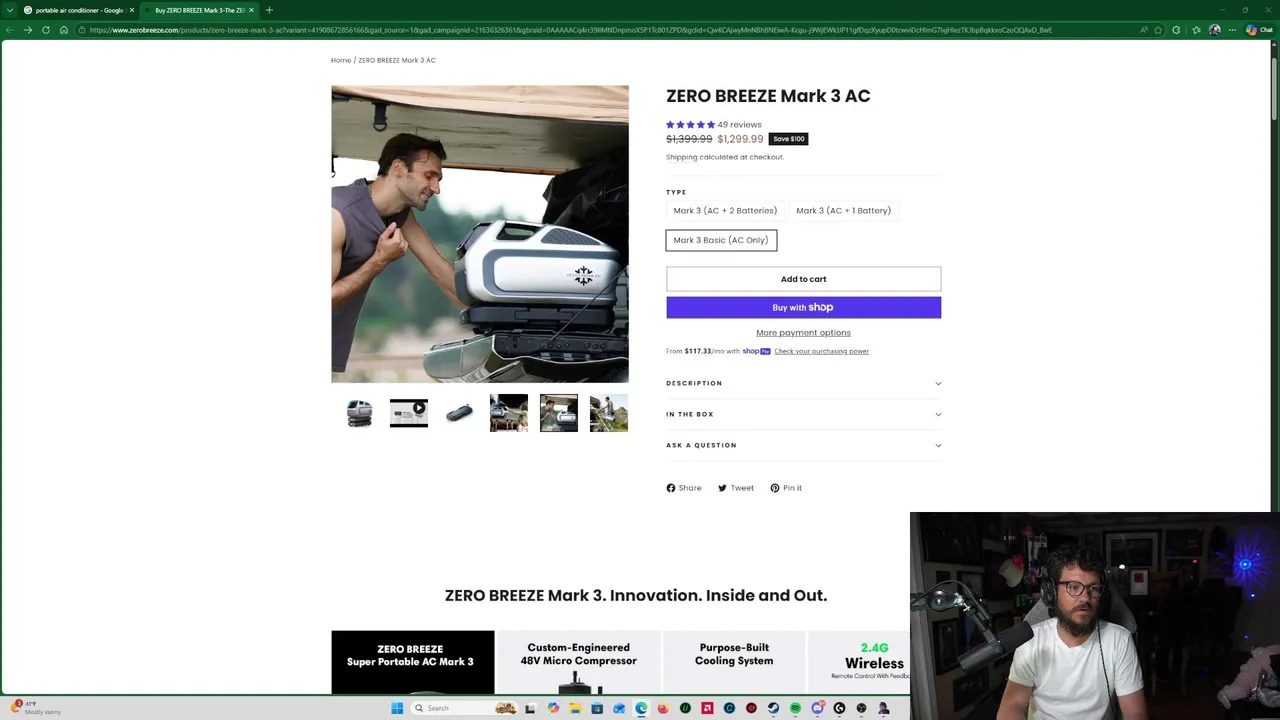
Task: Open Spotify from the taskbar
Action: click(795, 708)
